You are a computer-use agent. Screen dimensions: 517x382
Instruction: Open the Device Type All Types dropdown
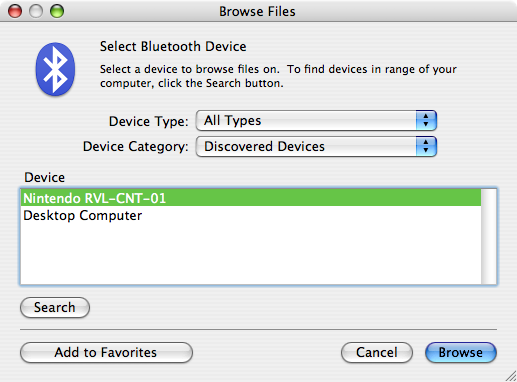316,120
